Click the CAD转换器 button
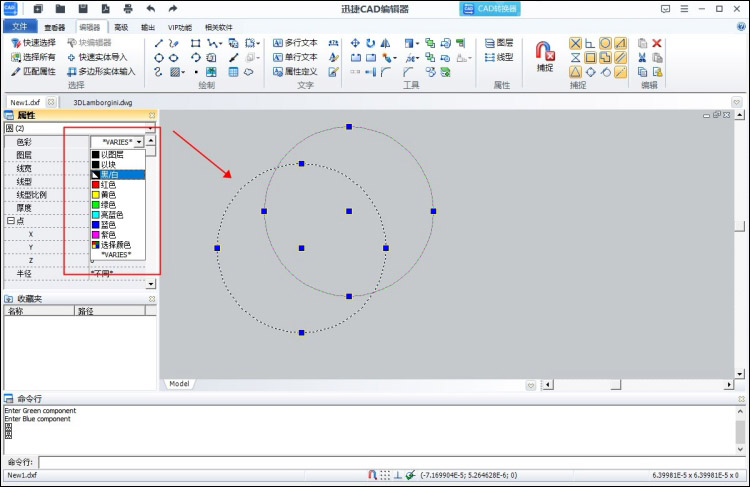 click(490, 9)
